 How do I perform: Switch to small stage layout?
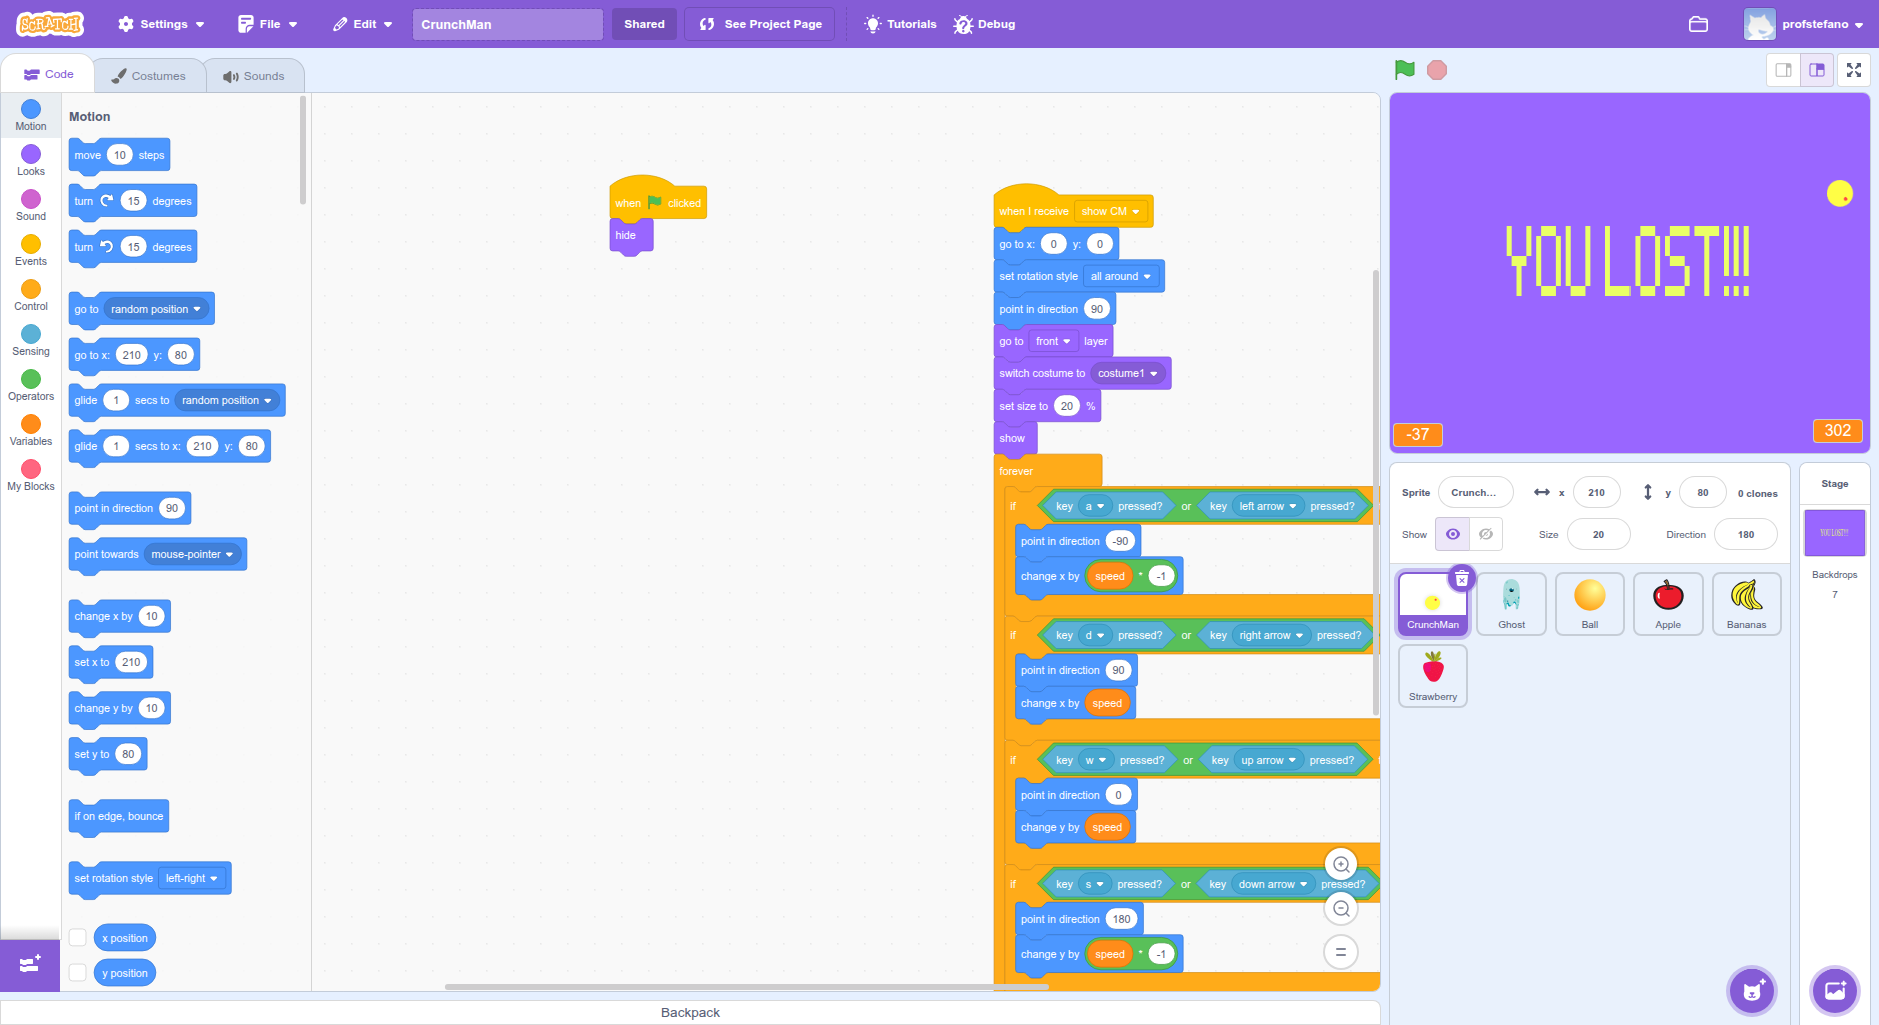pyautogui.click(x=1783, y=70)
